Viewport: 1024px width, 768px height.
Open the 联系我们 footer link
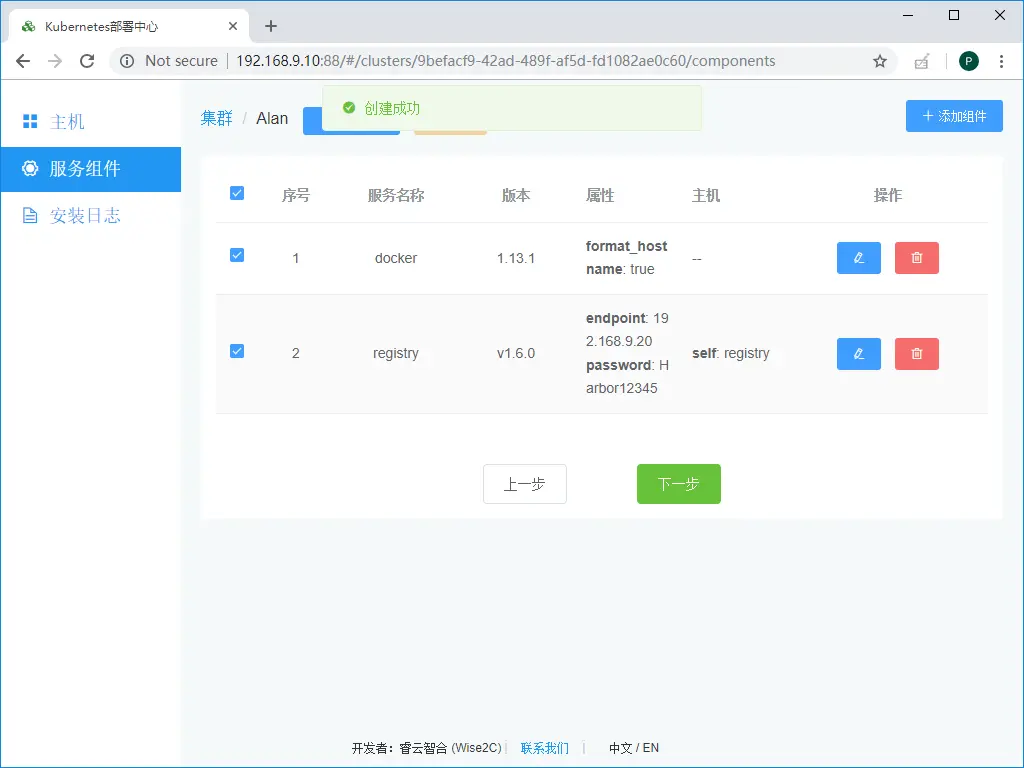click(x=544, y=748)
